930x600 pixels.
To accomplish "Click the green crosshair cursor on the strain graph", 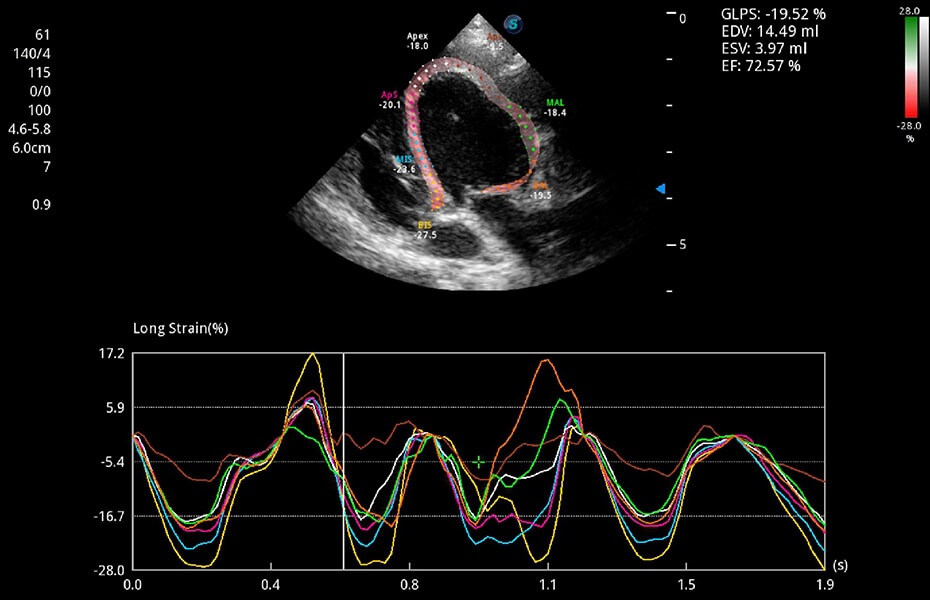I will point(480,462).
